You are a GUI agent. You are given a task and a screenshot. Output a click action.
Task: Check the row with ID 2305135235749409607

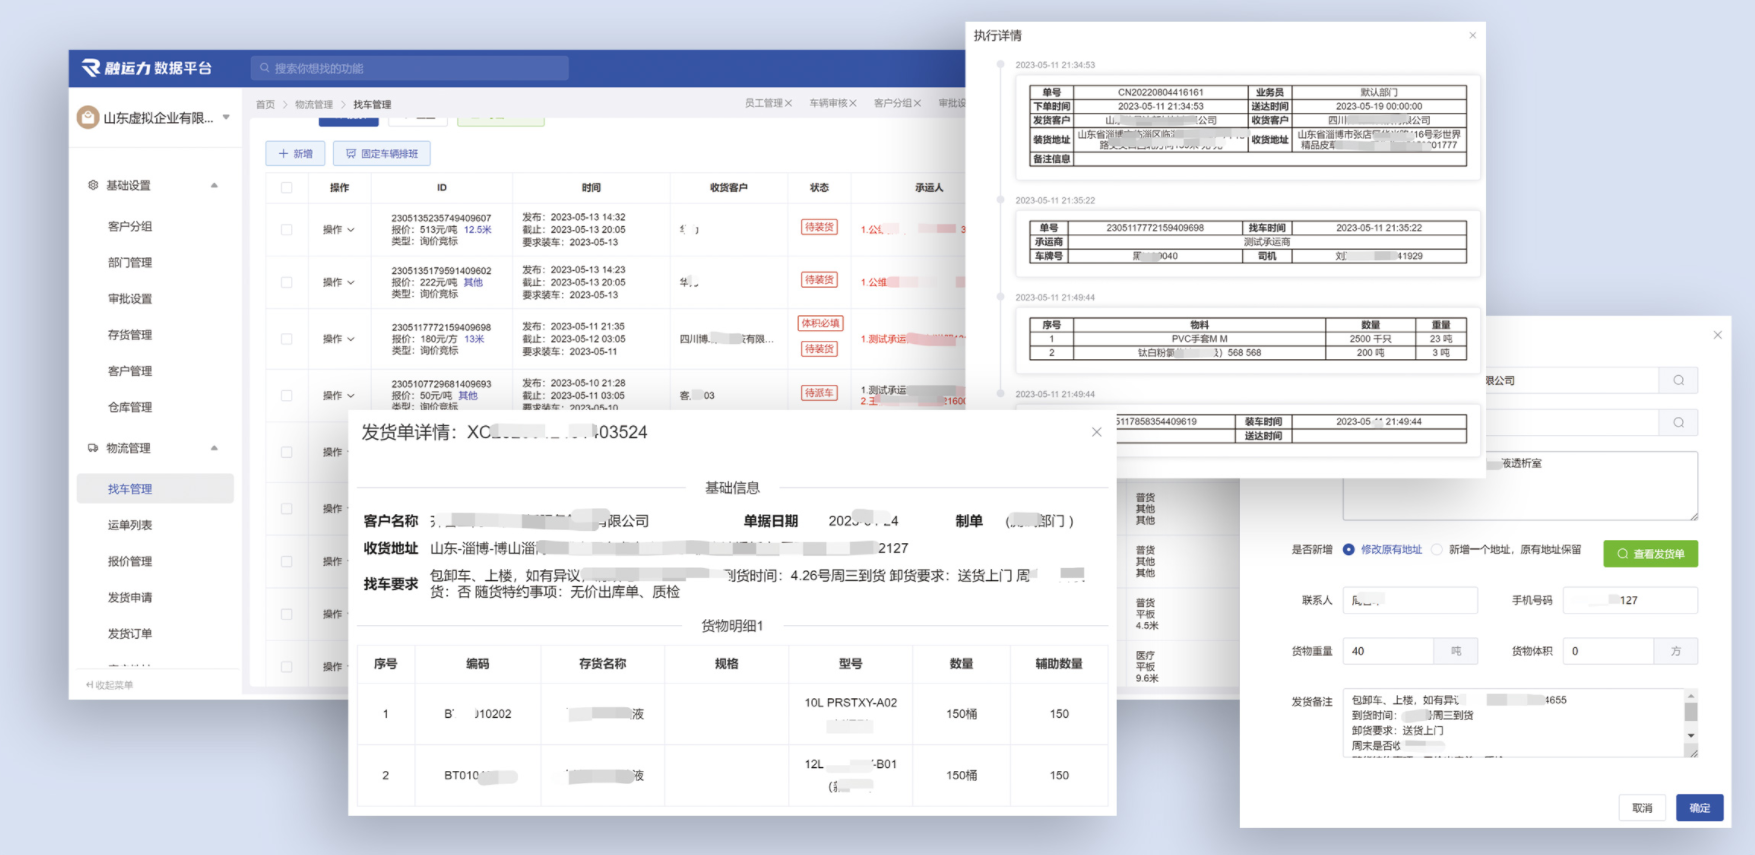[287, 230]
